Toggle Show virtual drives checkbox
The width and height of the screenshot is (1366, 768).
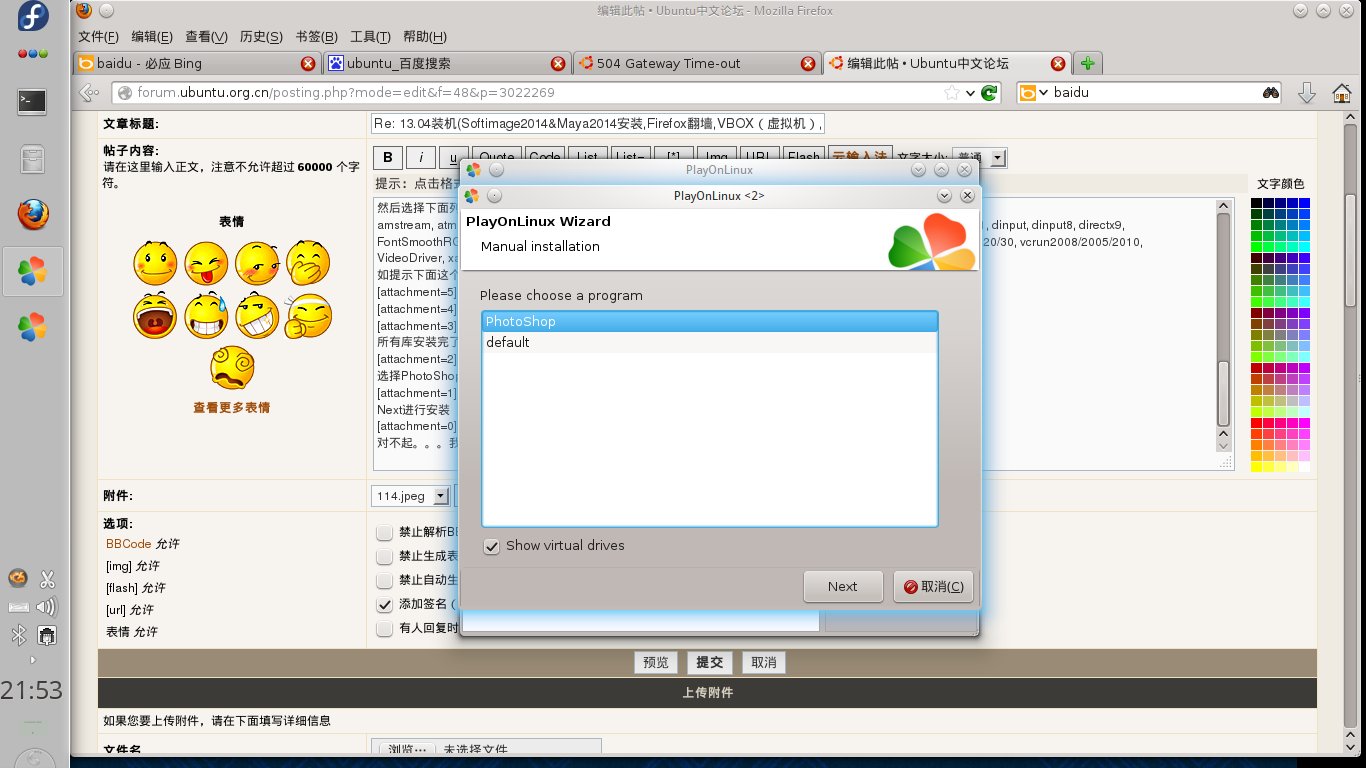[491, 546]
